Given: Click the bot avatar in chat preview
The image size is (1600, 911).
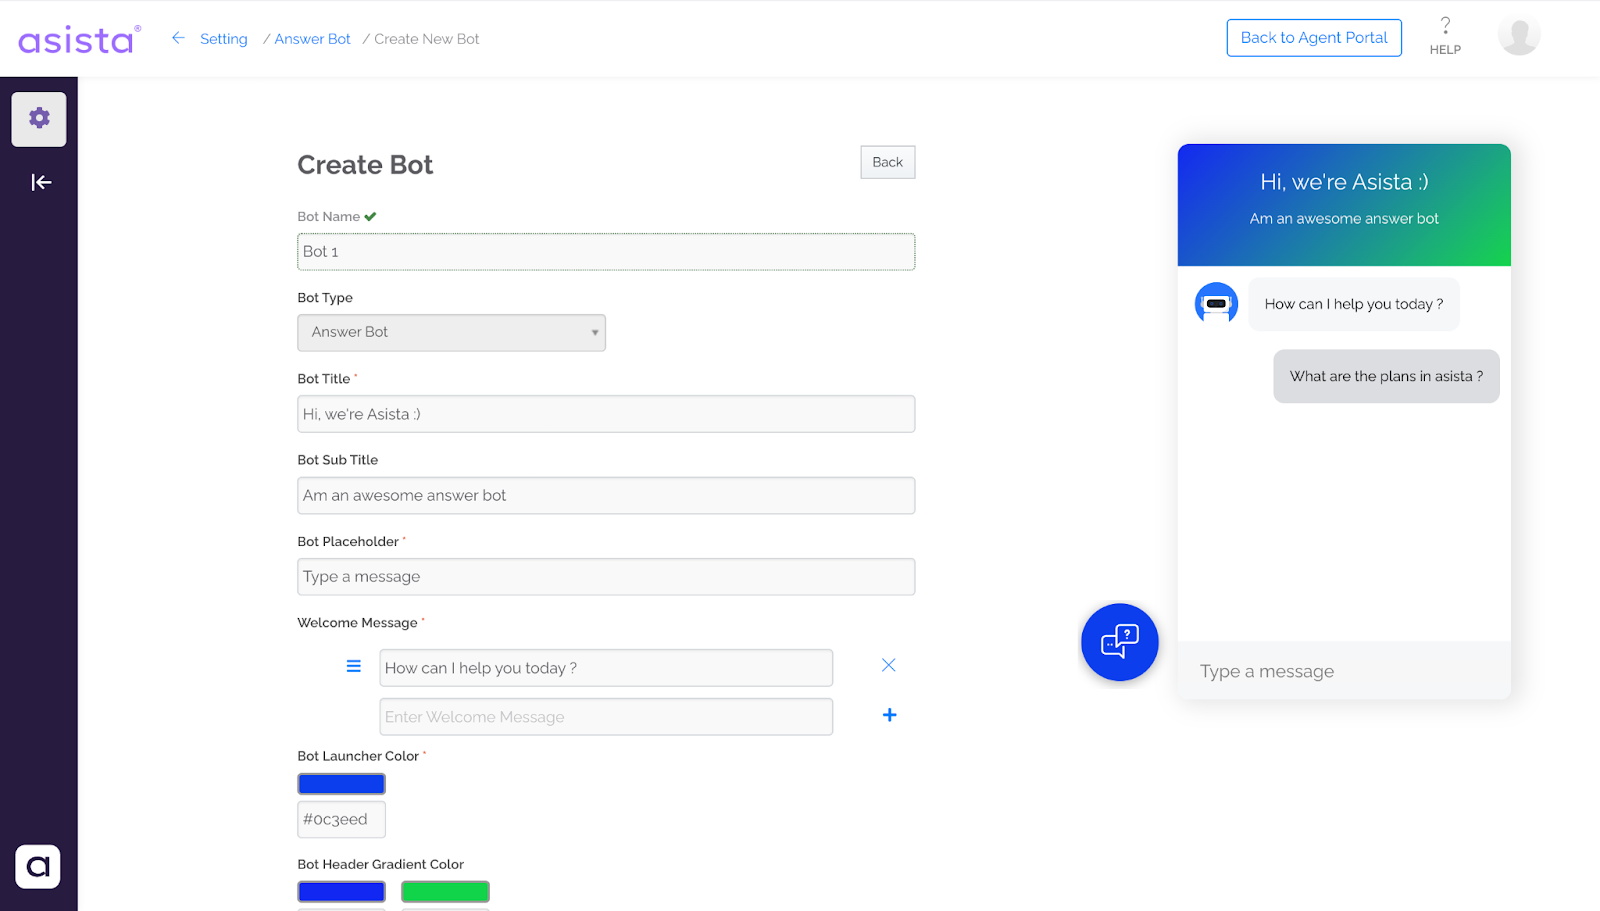Looking at the screenshot, I should (1216, 303).
